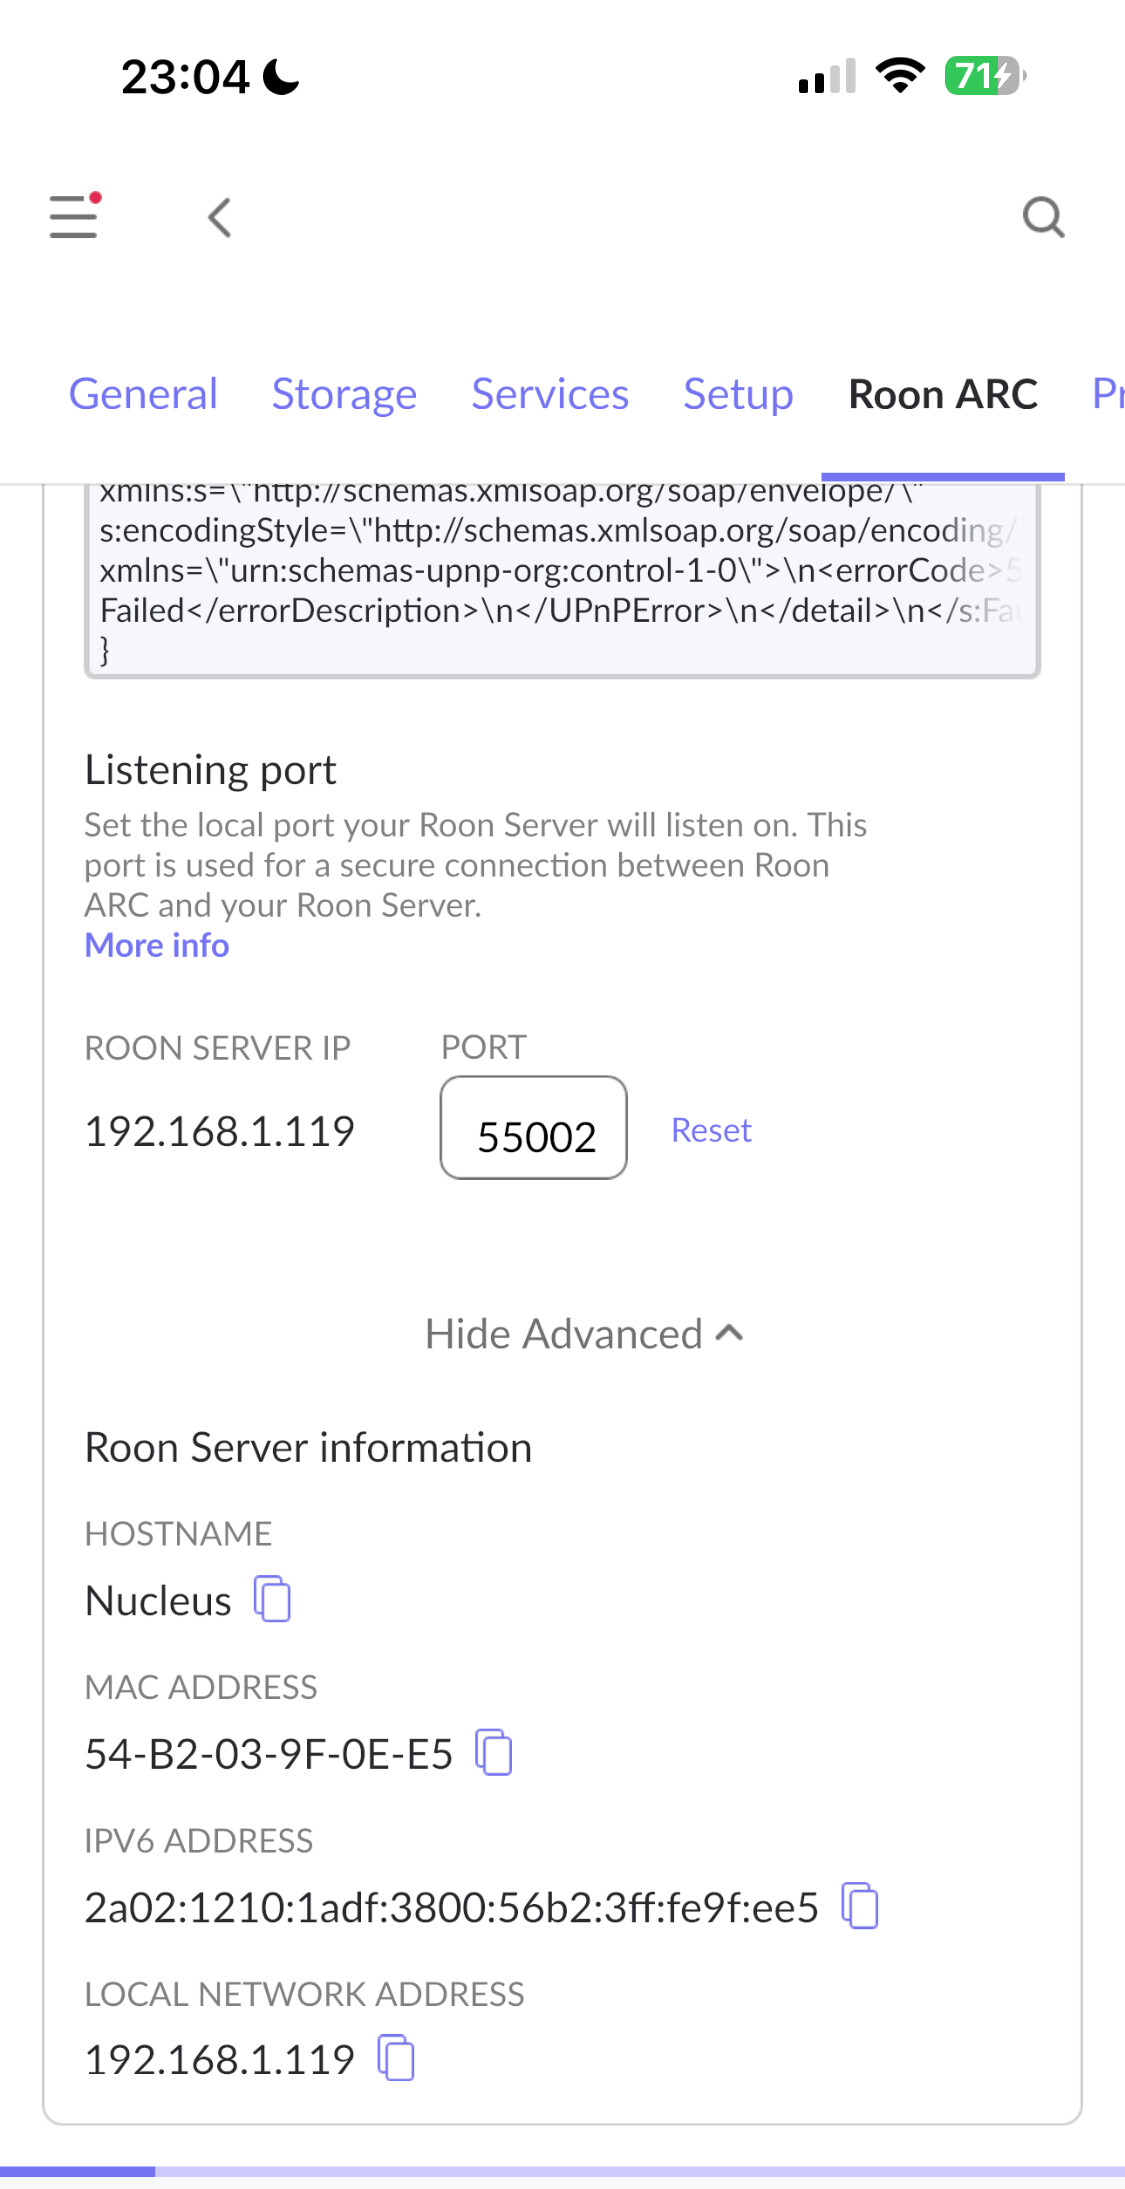This screenshot has width=1125, height=2189.
Task: Copy the IPv6 address
Action: pyautogui.click(x=860, y=1905)
